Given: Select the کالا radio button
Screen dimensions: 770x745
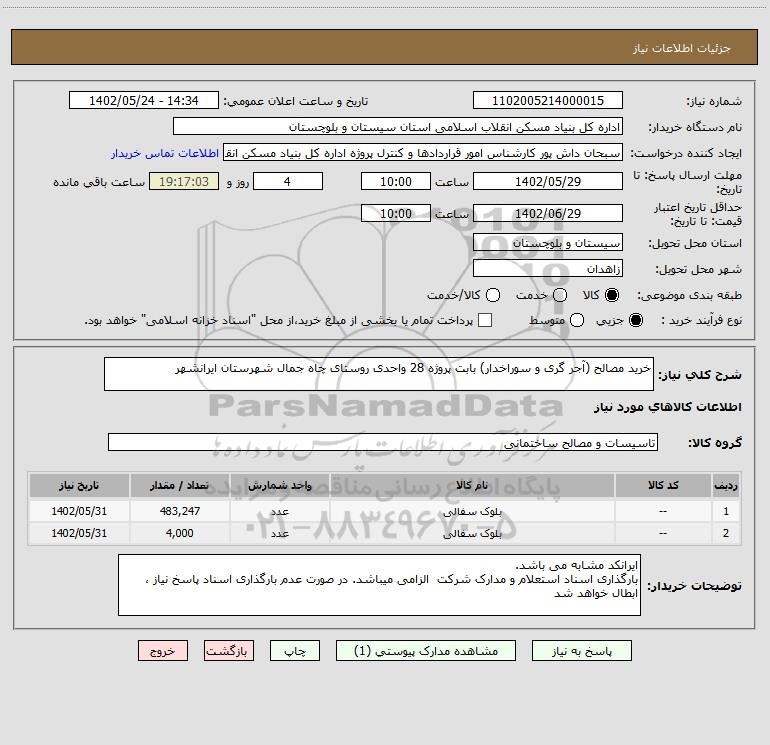Looking at the screenshot, I should [x=612, y=295].
